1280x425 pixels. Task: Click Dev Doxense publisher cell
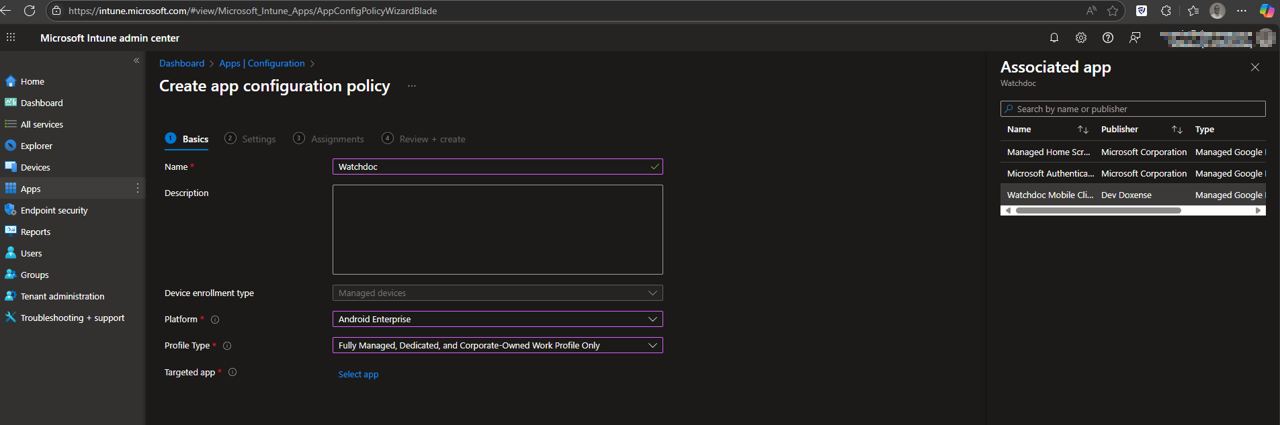[x=1126, y=195]
